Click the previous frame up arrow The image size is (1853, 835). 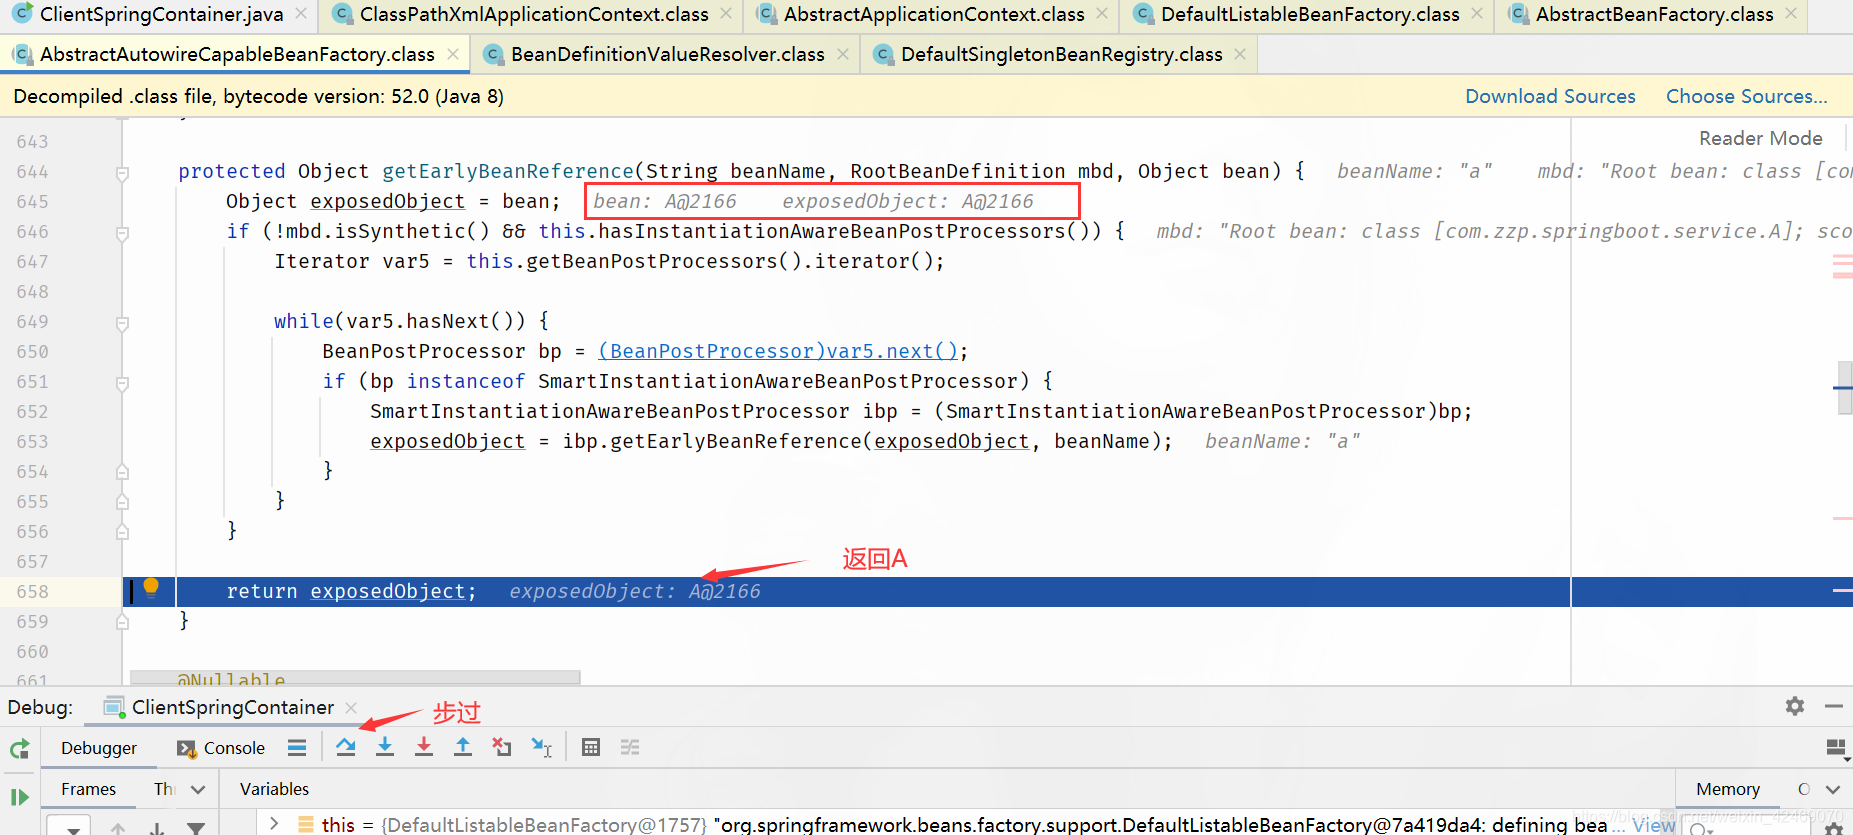point(118,829)
